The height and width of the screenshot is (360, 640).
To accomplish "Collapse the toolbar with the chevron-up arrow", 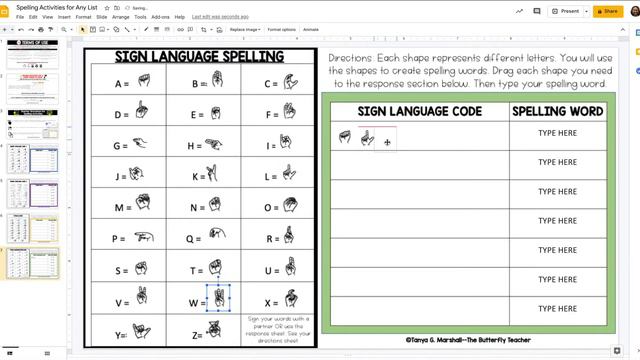I will (622, 30).
